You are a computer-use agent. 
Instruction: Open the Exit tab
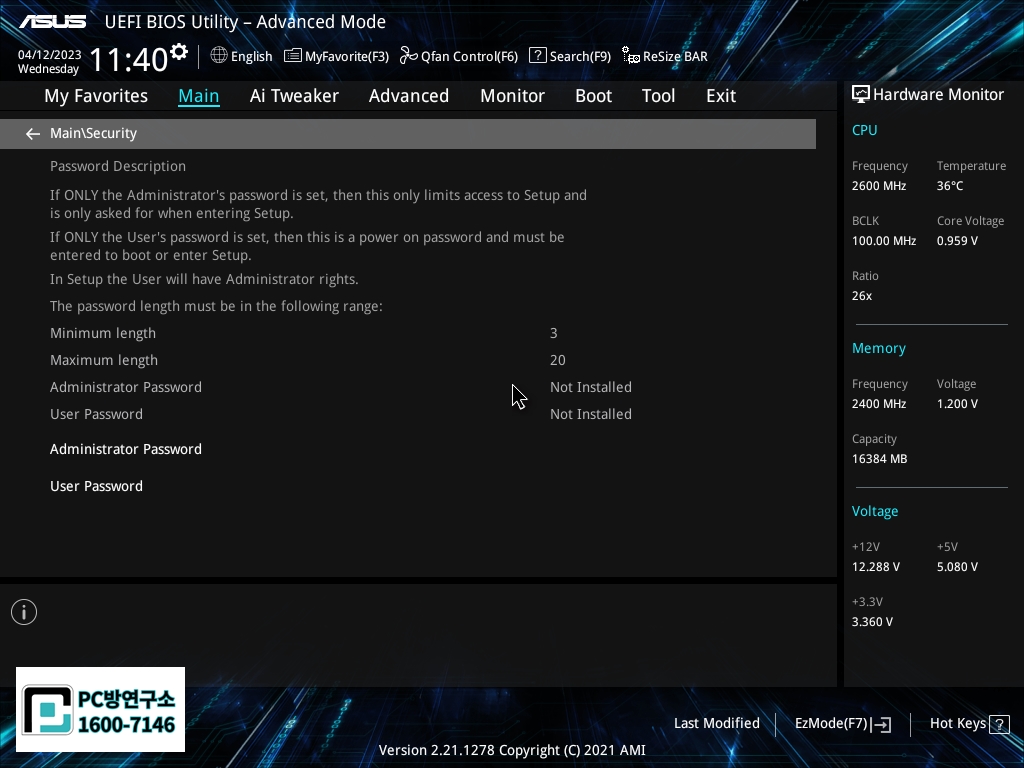(721, 96)
